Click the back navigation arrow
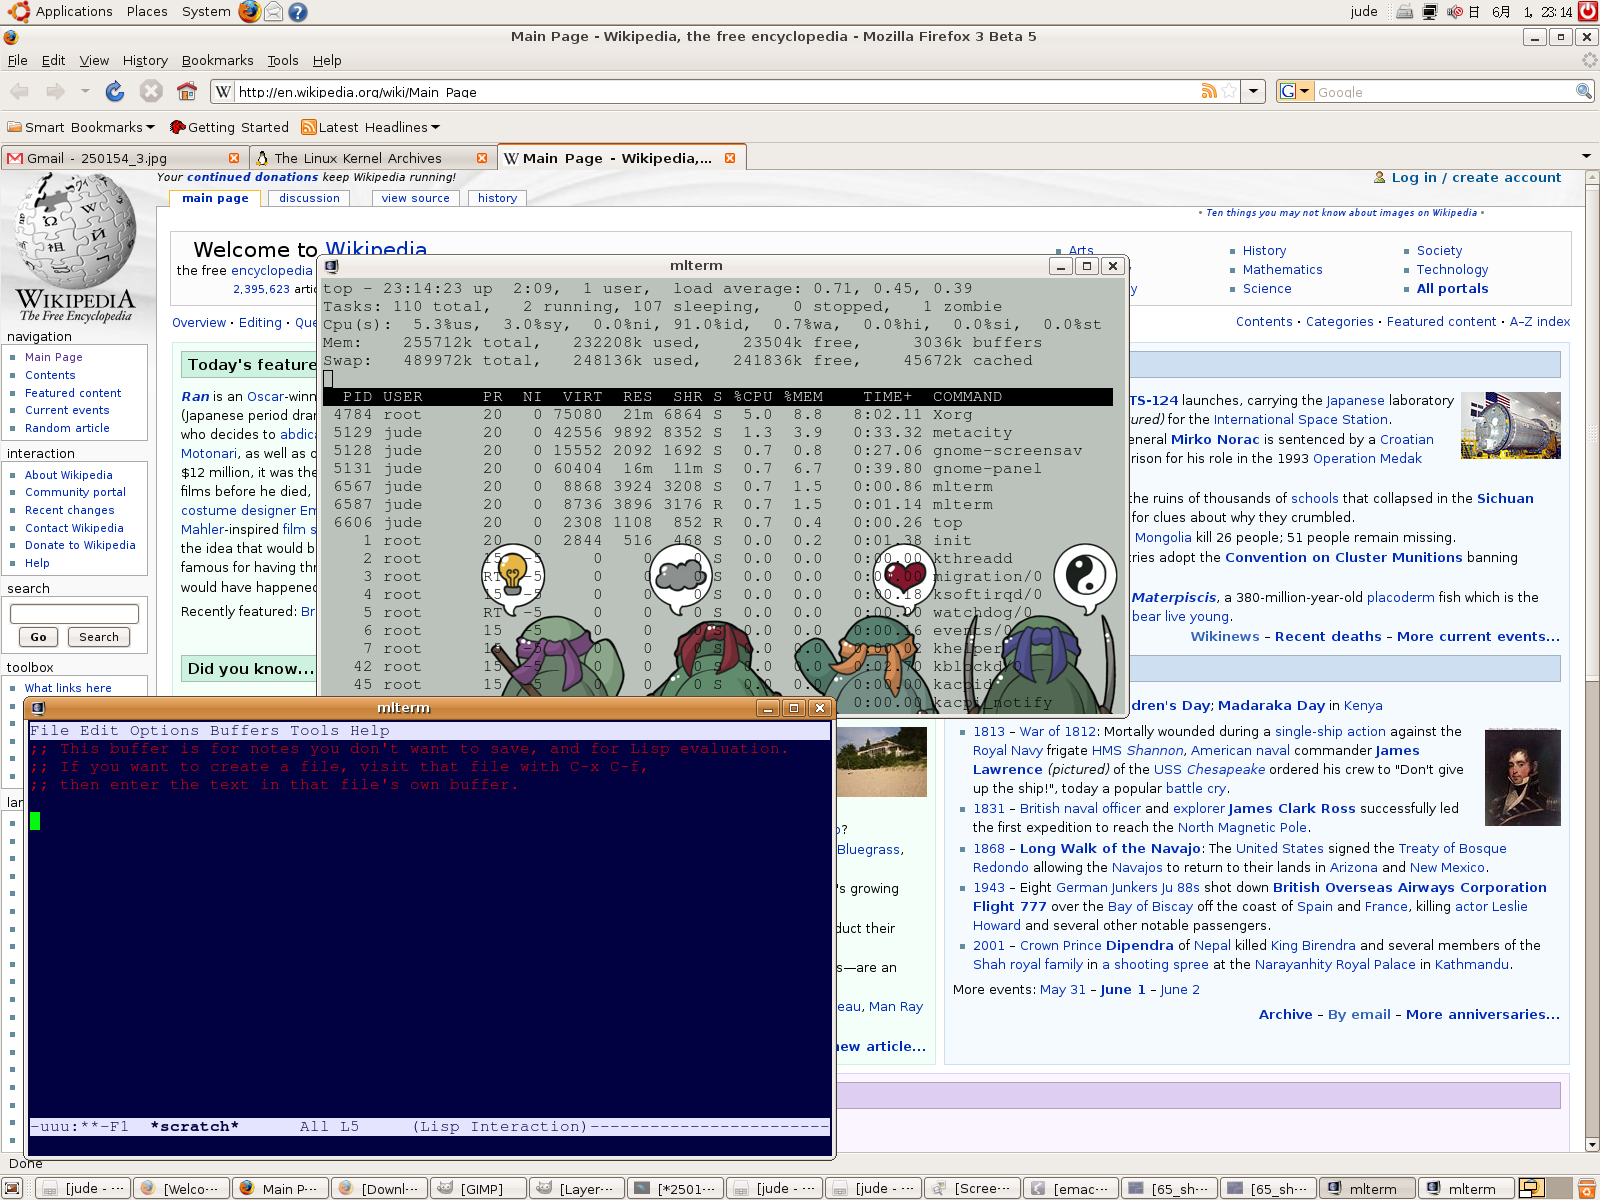1600x1200 pixels. tap(19, 91)
